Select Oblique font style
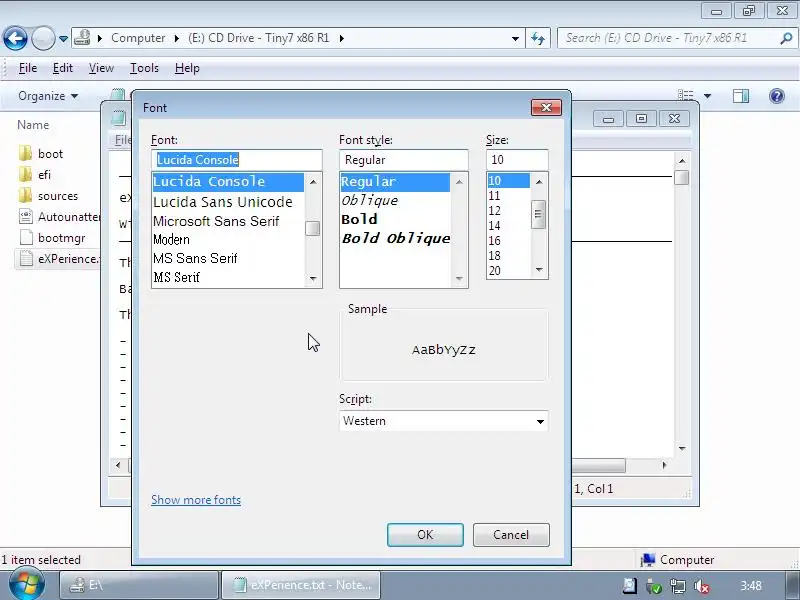 [x=370, y=201]
